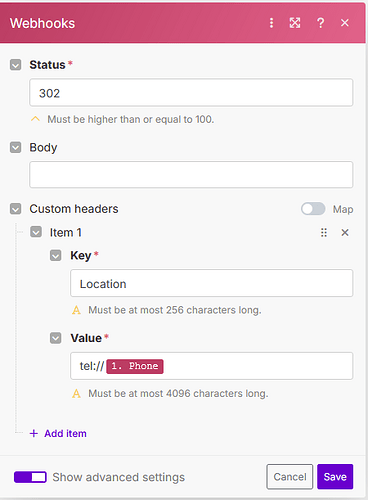Cancel the webhook configuration

pyautogui.click(x=290, y=477)
